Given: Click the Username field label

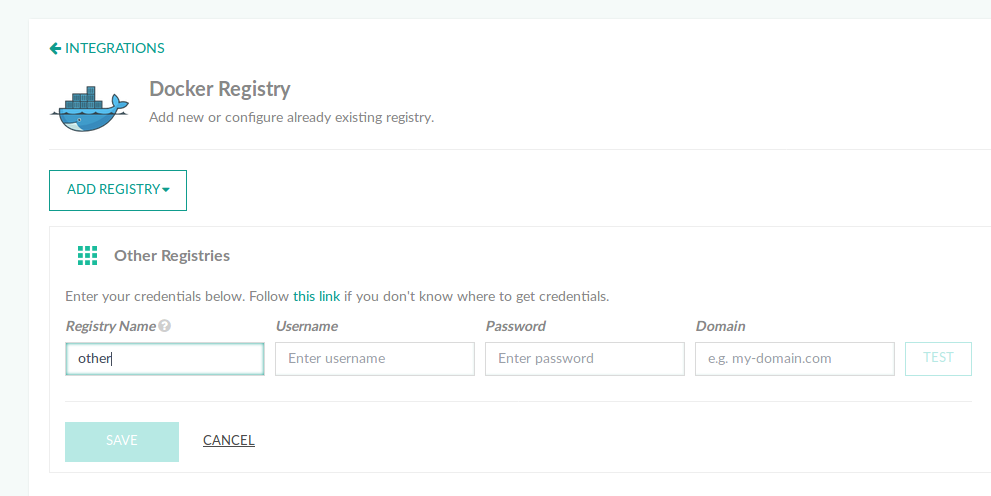Looking at the screenshot, I should [x=306, y=326].
